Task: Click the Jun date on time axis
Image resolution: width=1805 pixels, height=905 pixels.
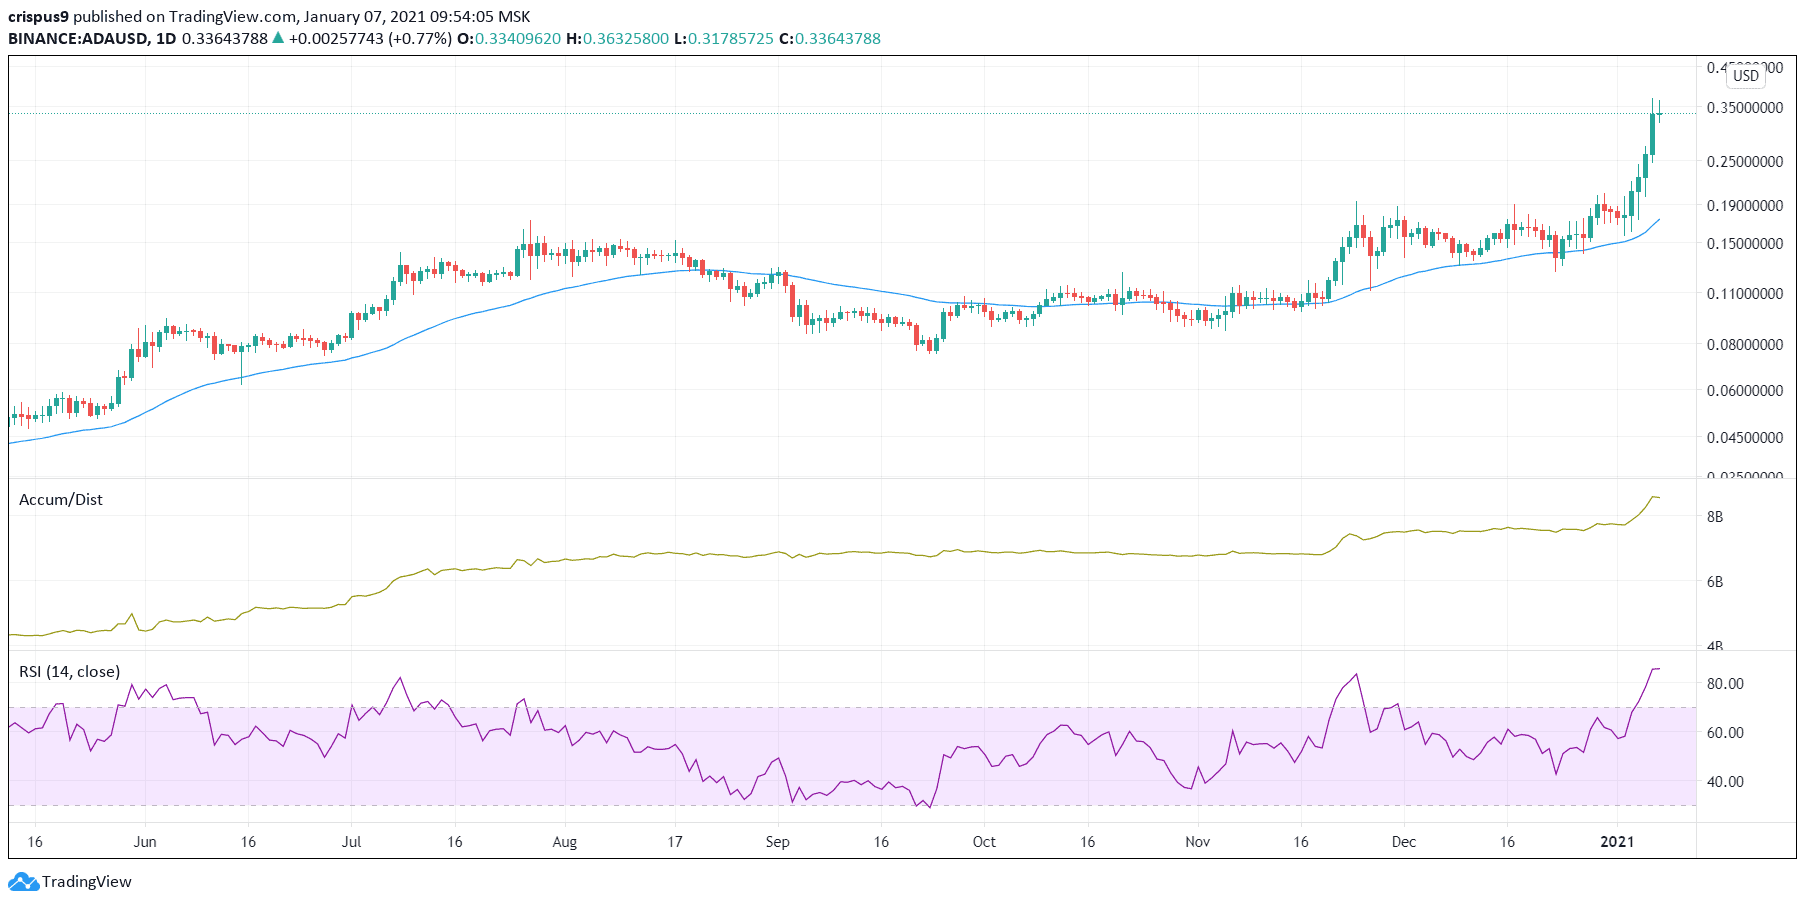Action: click(145, 842)
